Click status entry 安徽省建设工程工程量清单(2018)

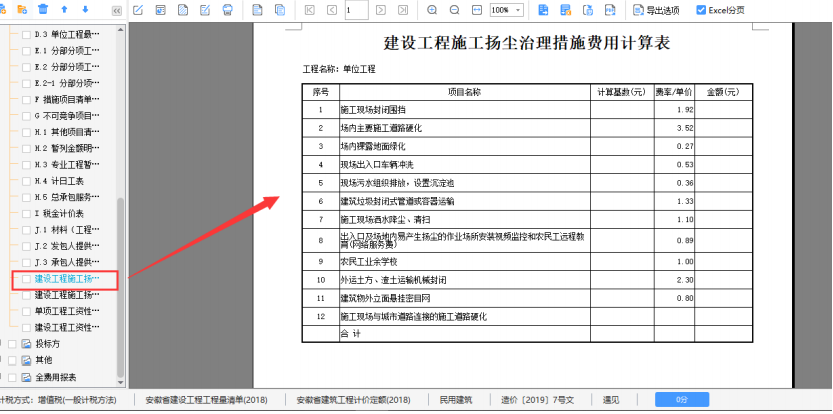coord(207,400)
